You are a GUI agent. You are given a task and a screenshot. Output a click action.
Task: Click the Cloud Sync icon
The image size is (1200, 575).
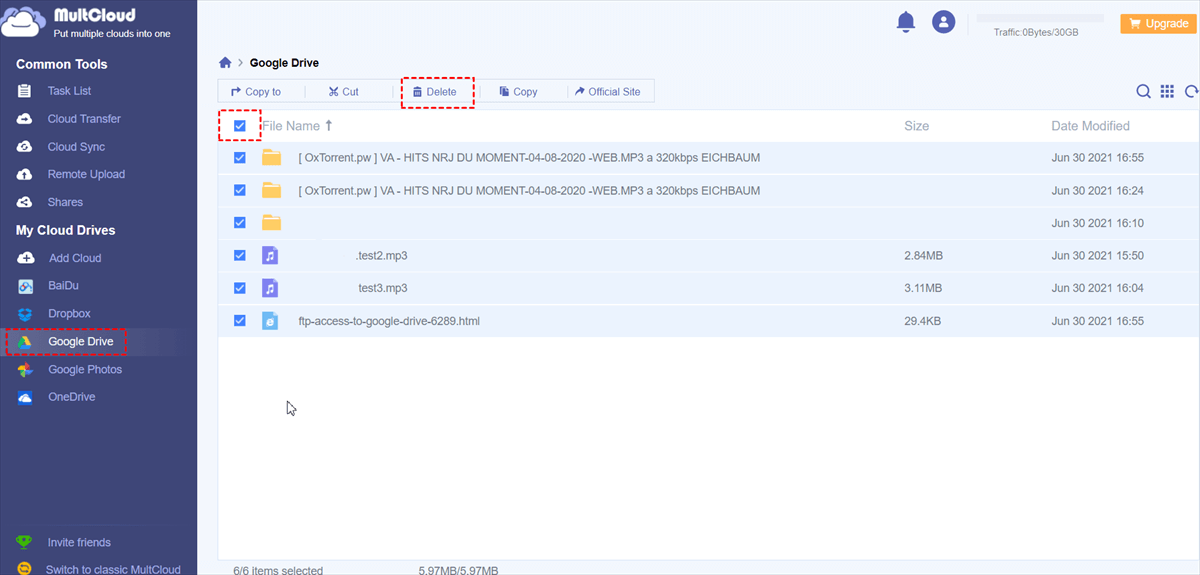26,147
